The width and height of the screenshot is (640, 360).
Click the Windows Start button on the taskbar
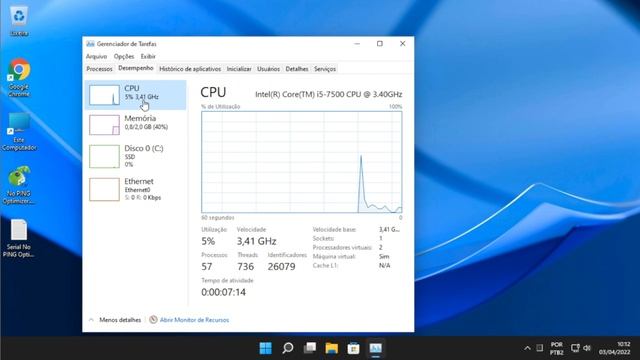266,348
